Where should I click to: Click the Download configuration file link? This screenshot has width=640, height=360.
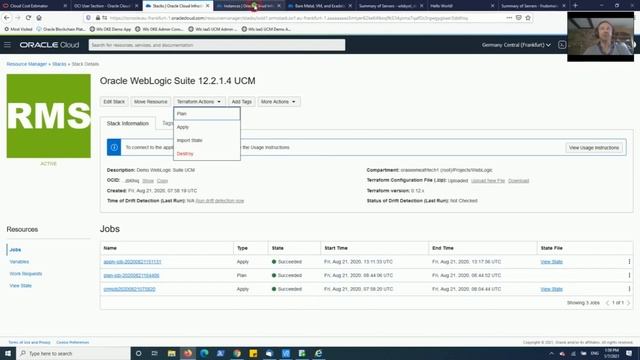click(518, 180)
